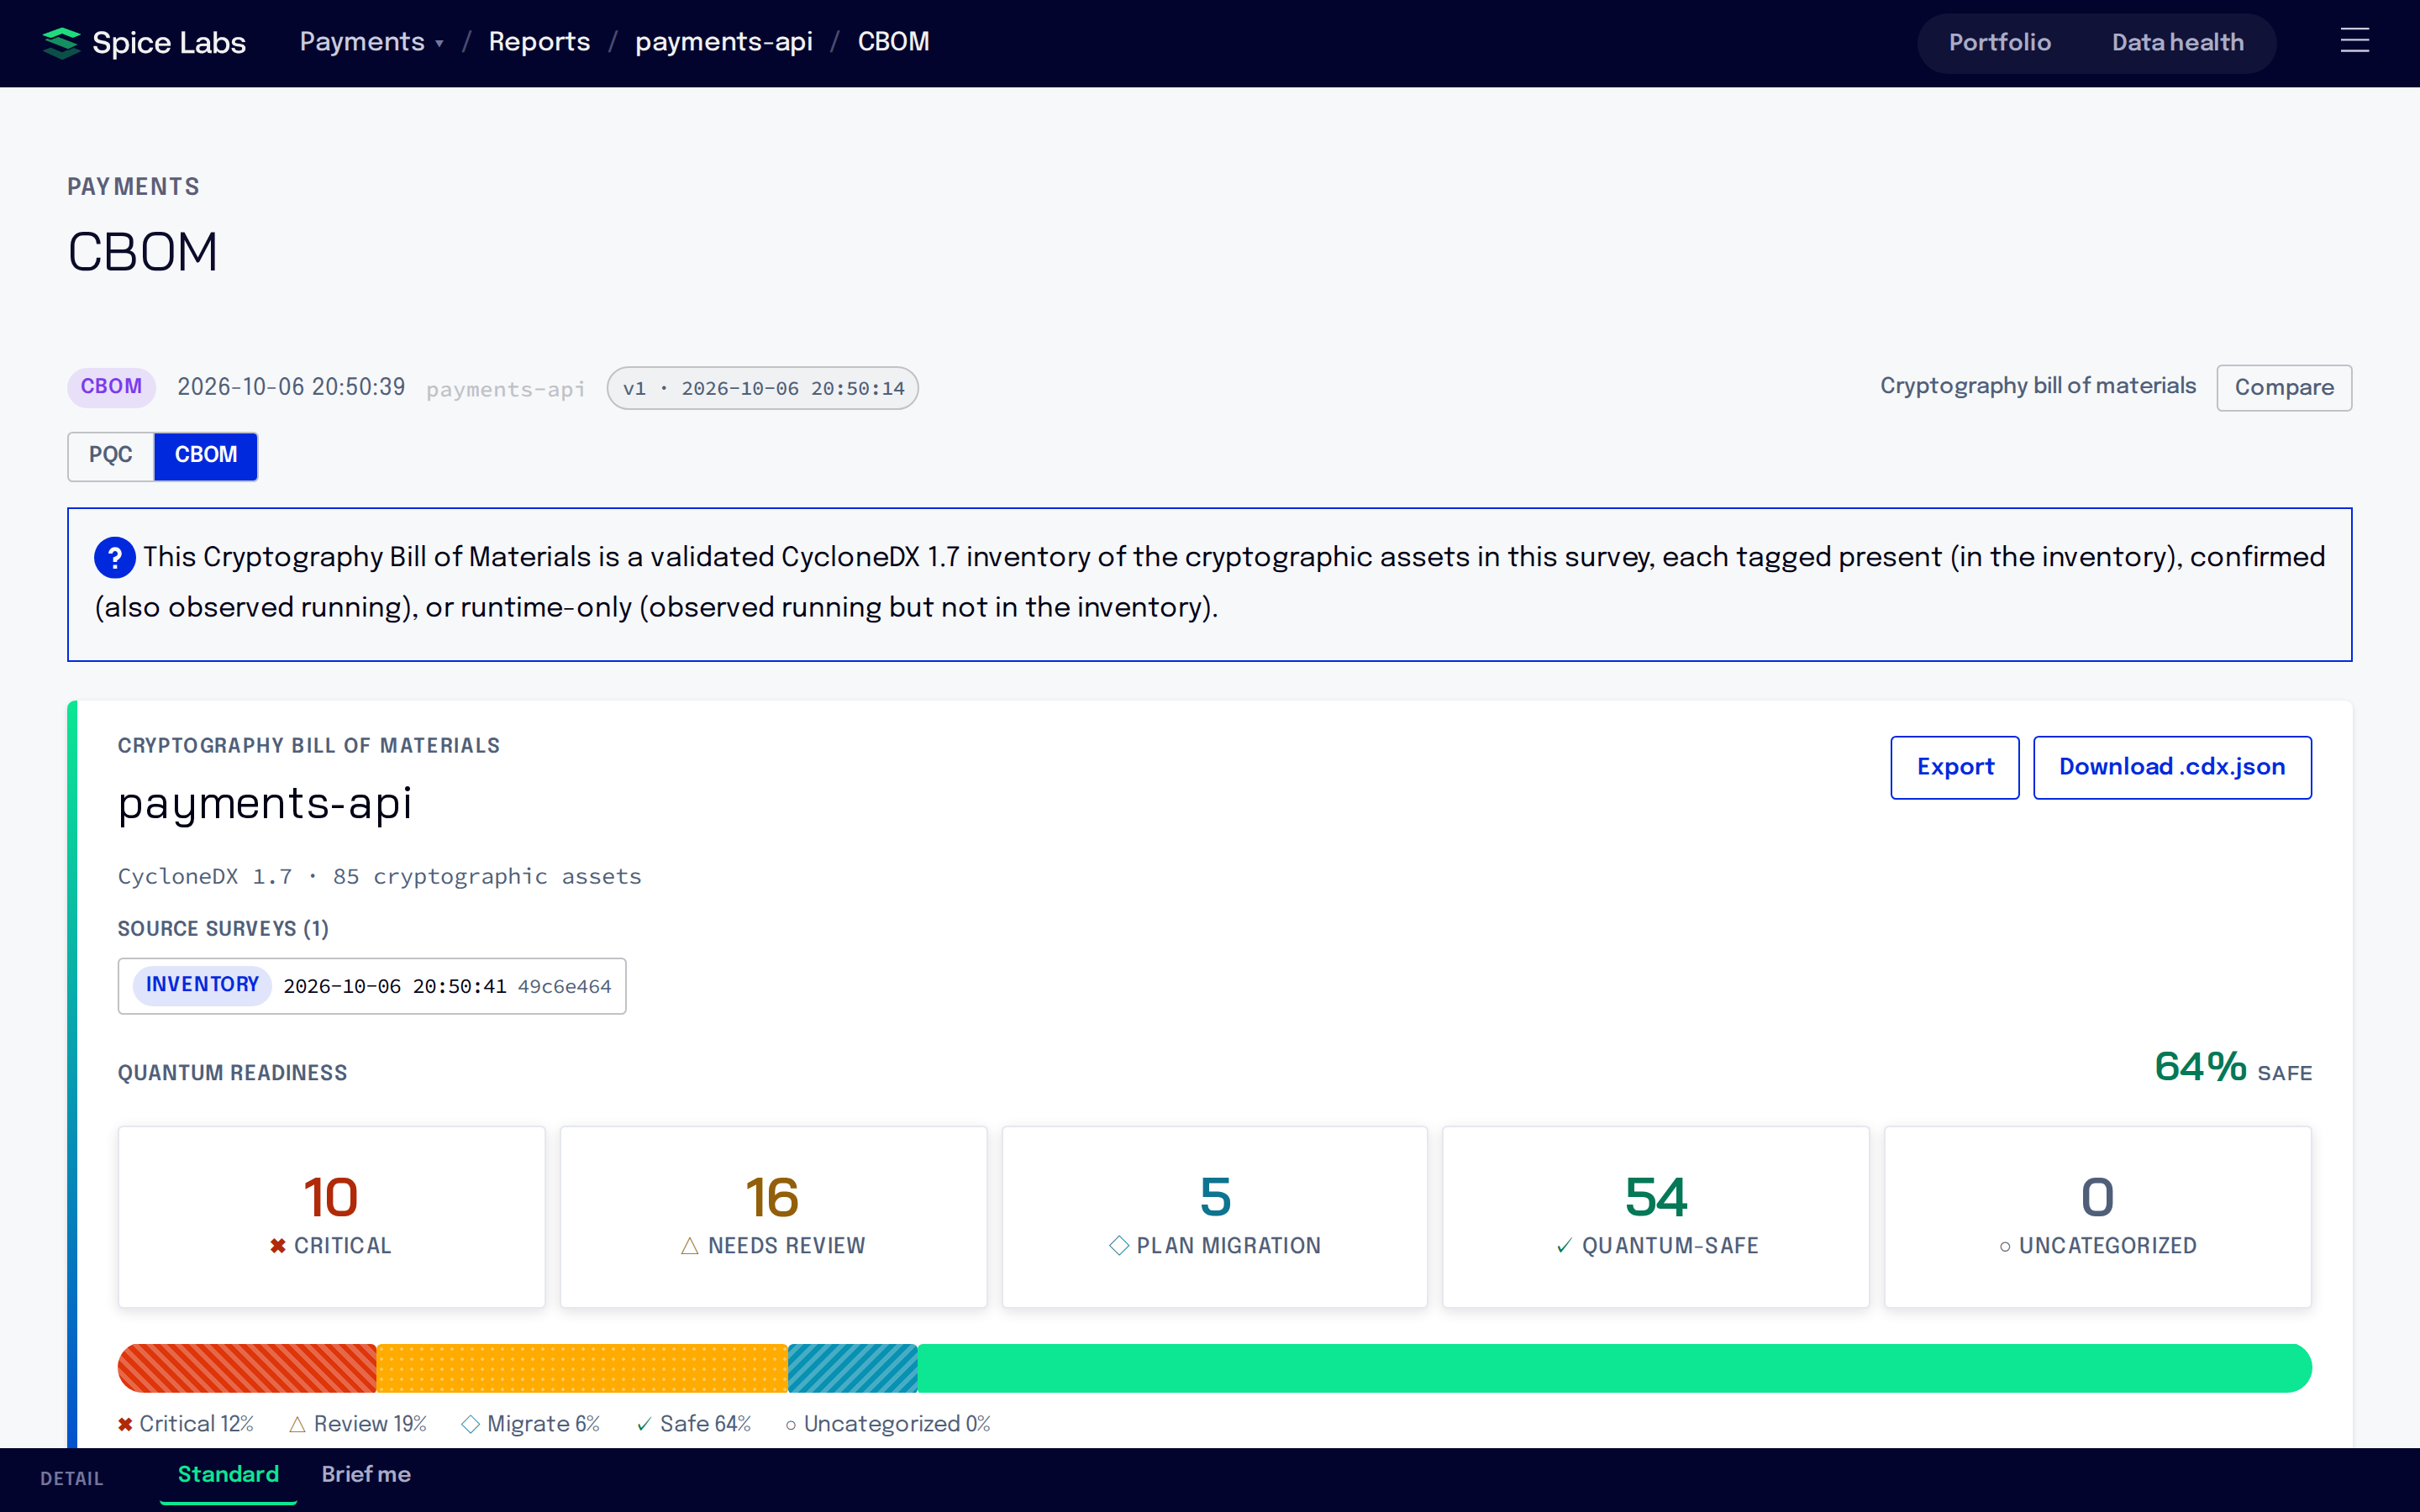Click the Export button
The image size is (2420, 1512).
pyautogui.click(x=1954, y=767)
